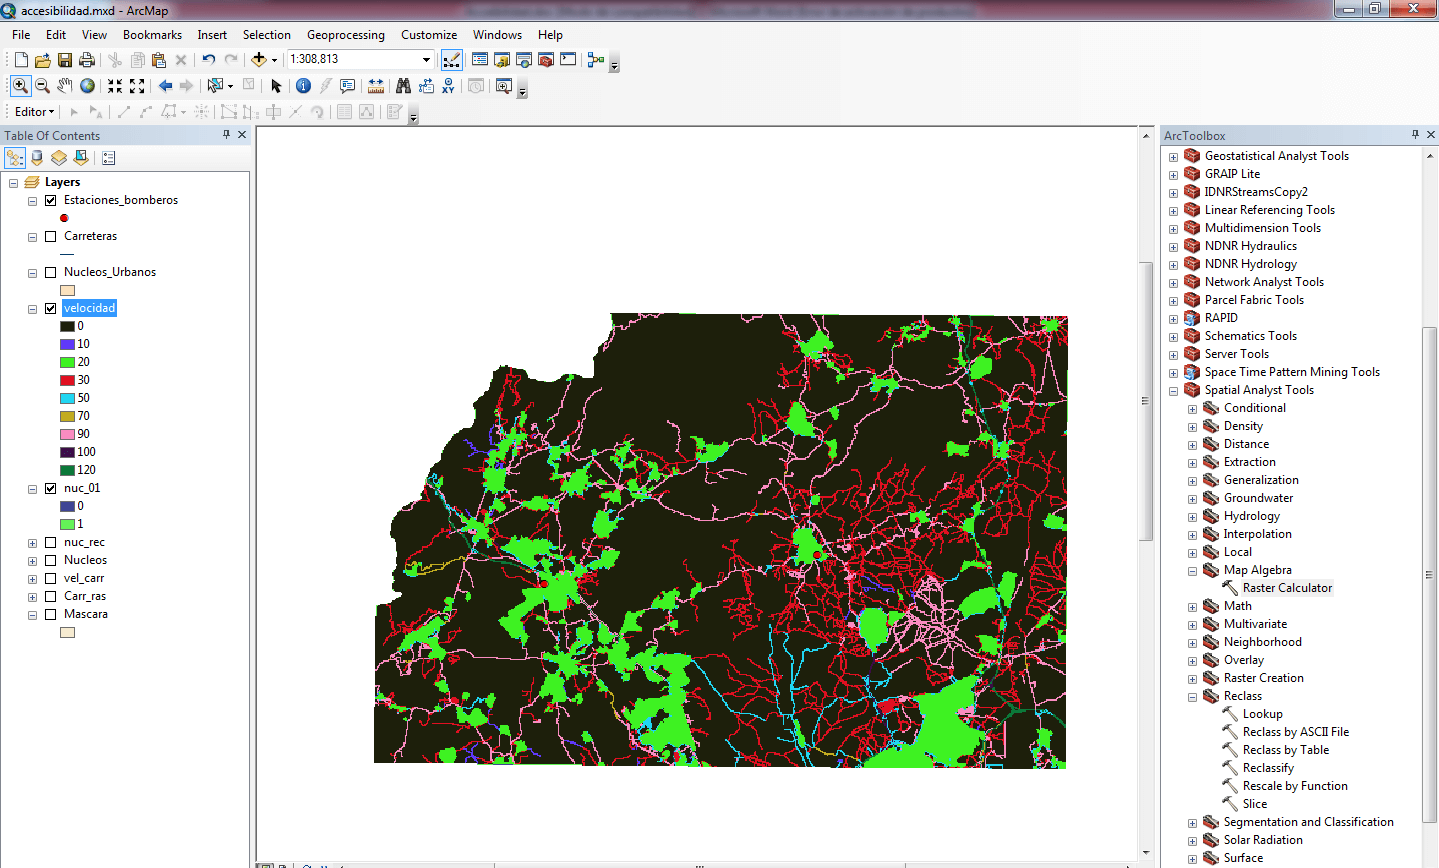1439x868 pixels.
Task: Click the Save map icon
Action: [x=65, y=60]
